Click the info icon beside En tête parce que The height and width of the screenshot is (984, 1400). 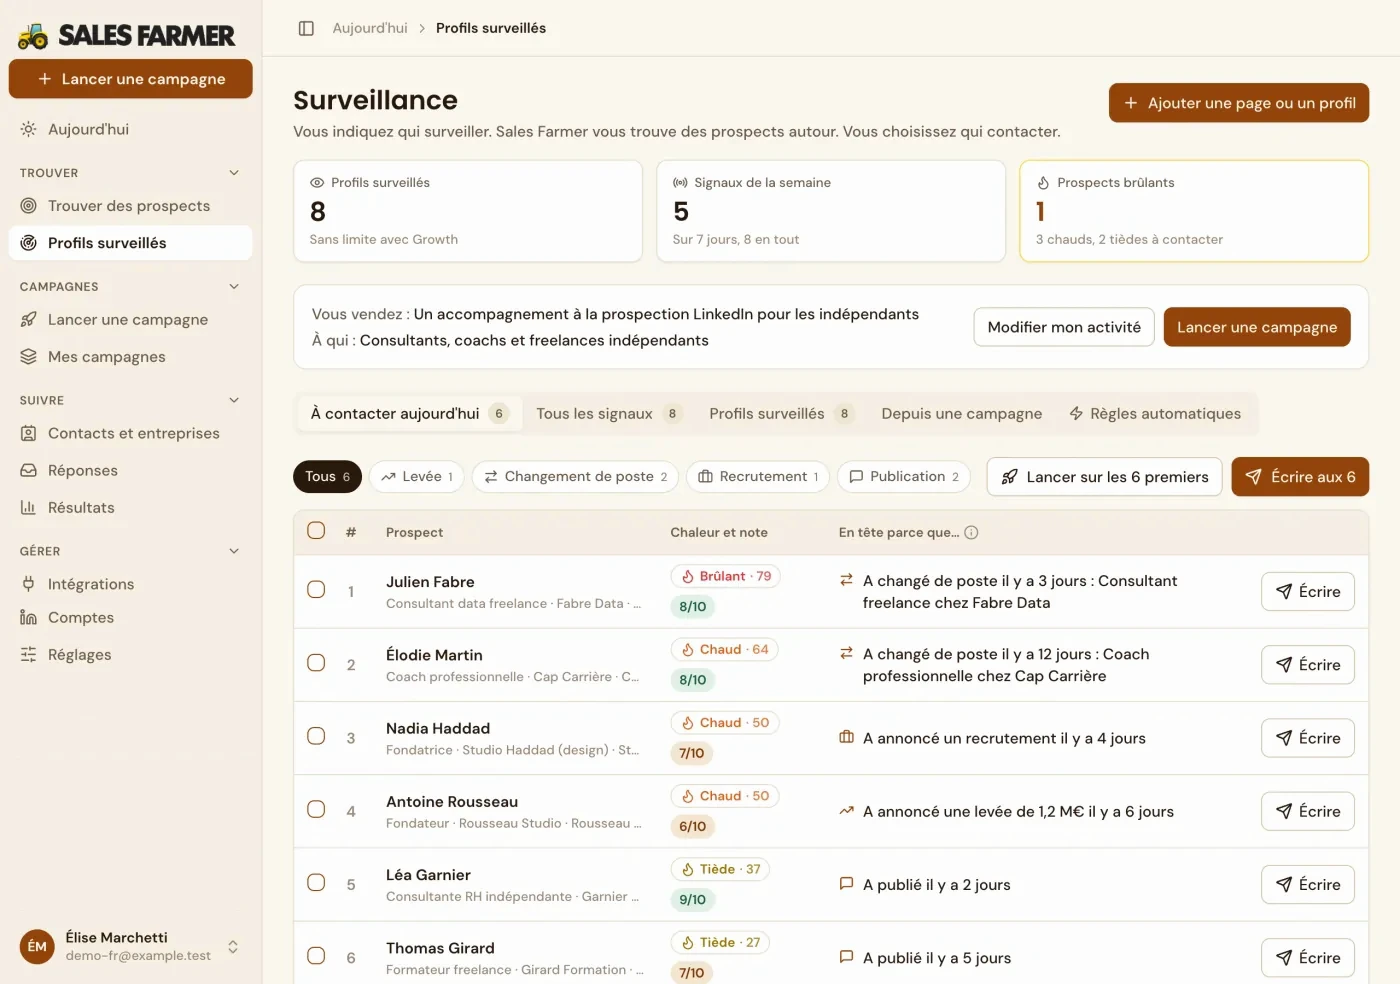[971, 532]
